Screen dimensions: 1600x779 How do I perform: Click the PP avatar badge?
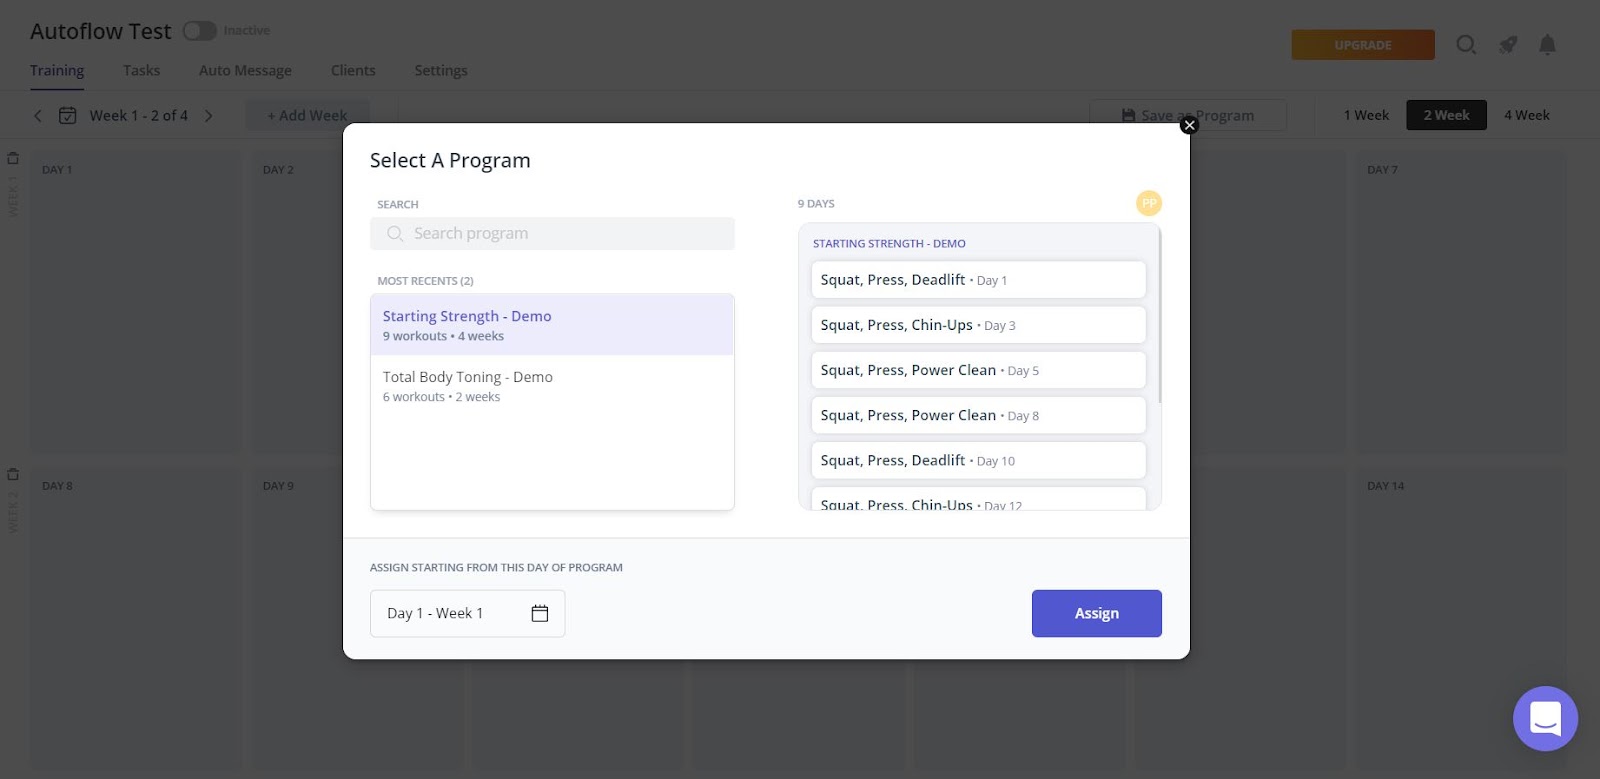(x=1149, y=203)
